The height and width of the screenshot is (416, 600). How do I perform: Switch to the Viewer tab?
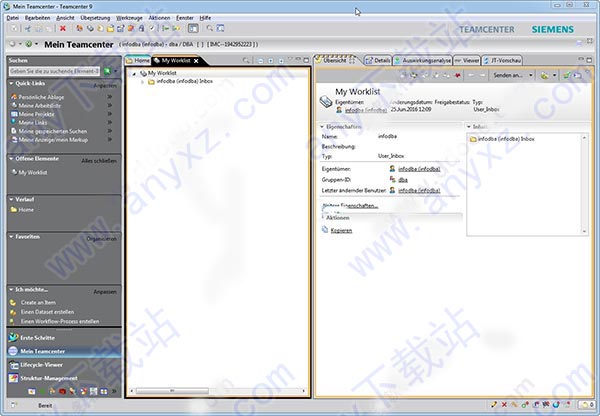coord(467,60)
